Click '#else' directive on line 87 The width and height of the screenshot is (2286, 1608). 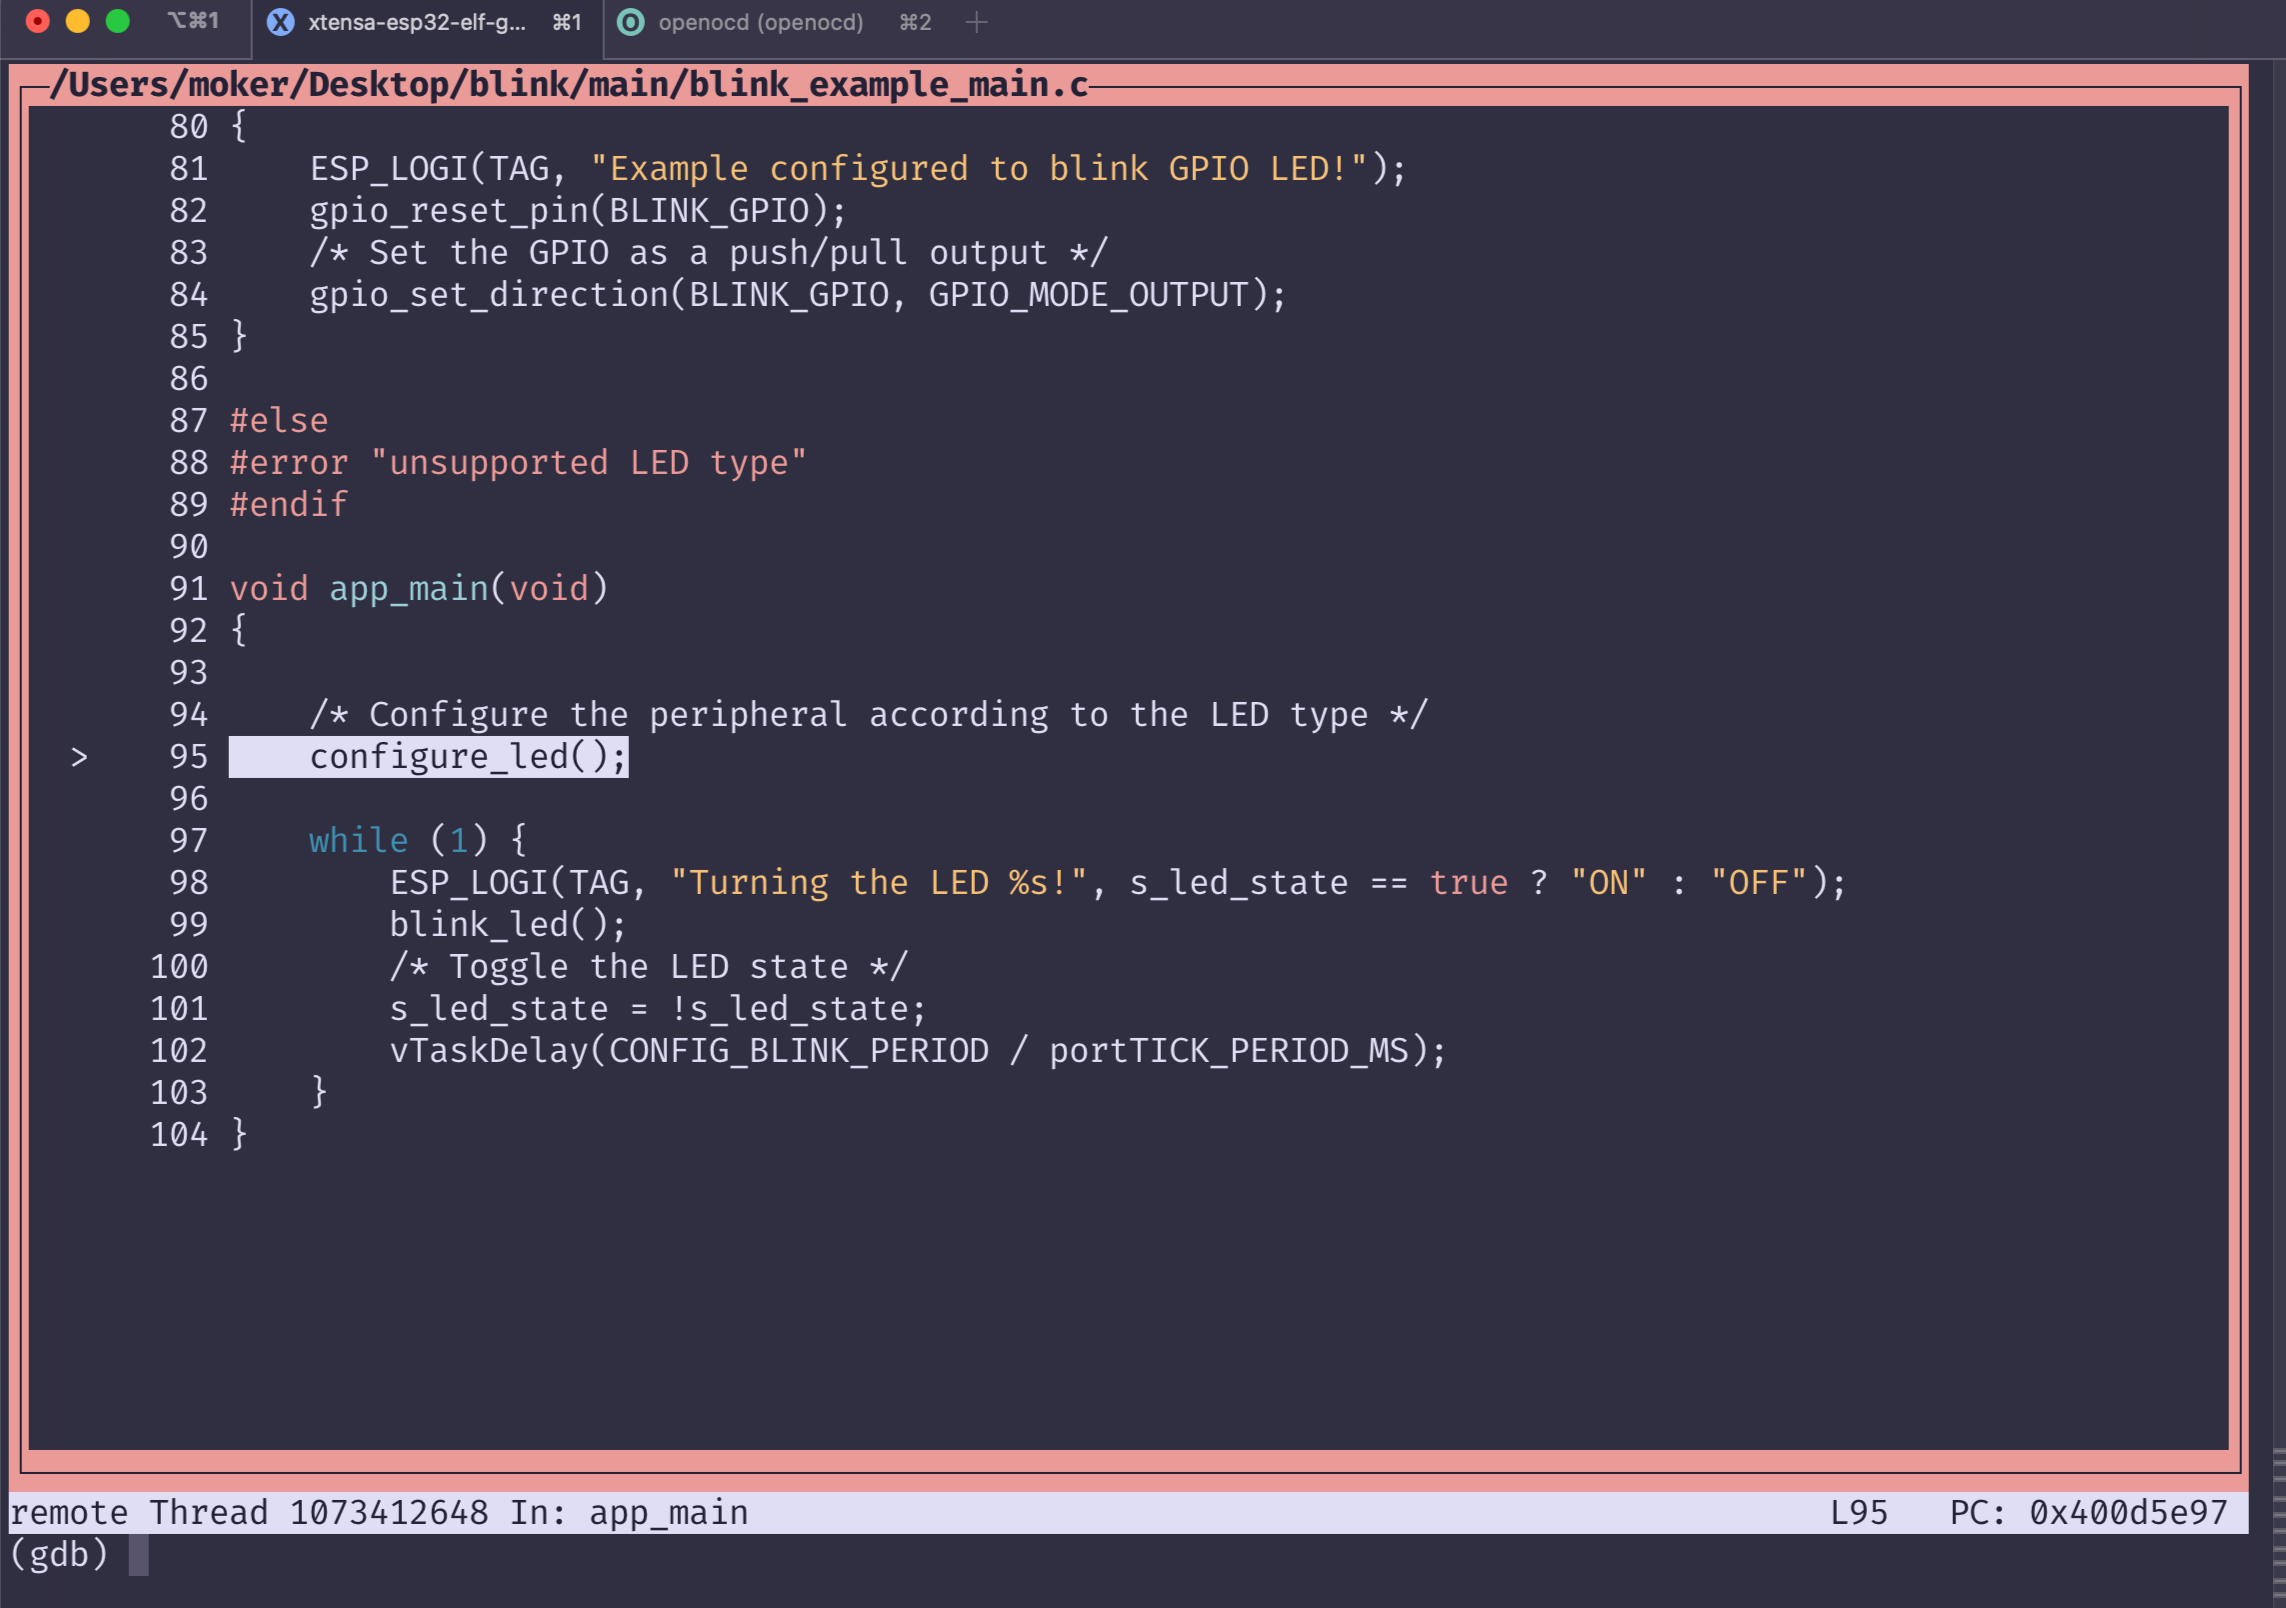pos(279,421)
